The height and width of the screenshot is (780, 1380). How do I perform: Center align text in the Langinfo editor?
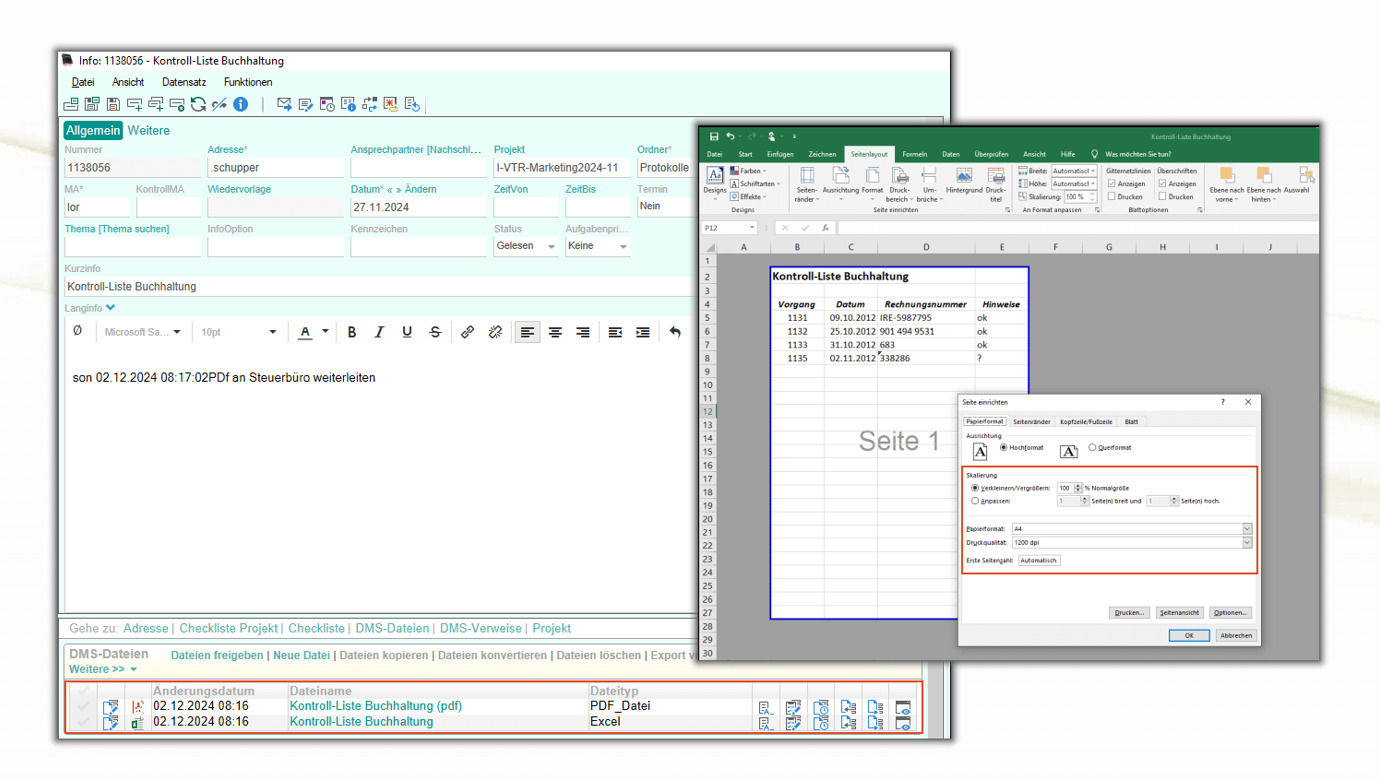click(x=555, y=332)
